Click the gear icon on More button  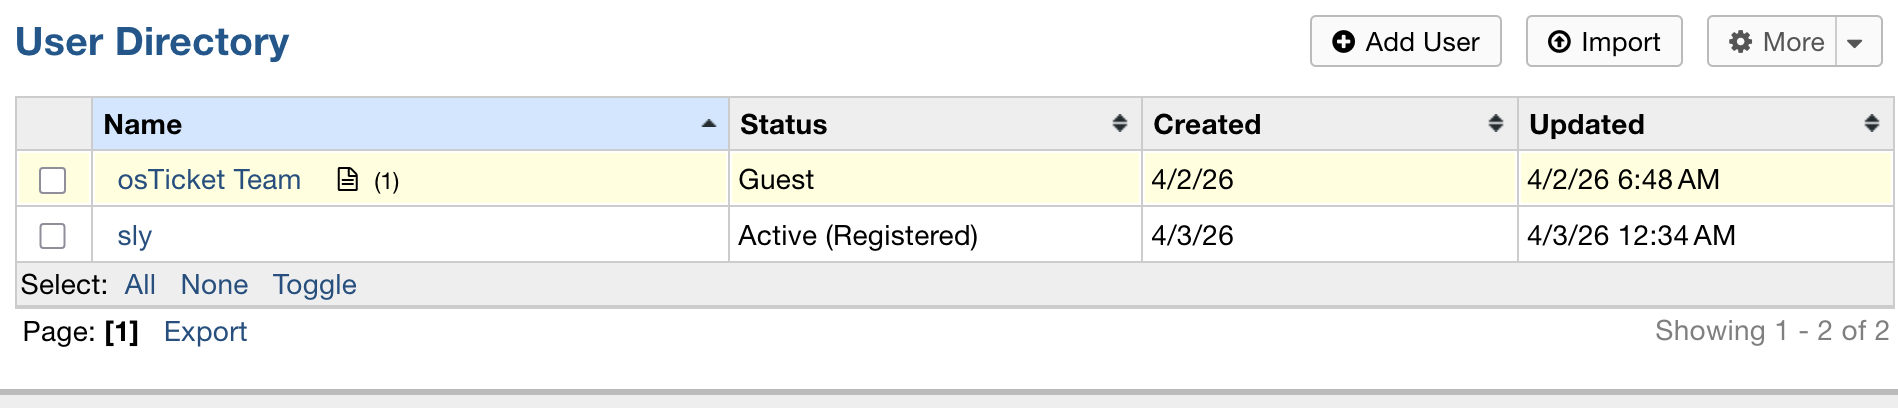(x=1741, y=42)
